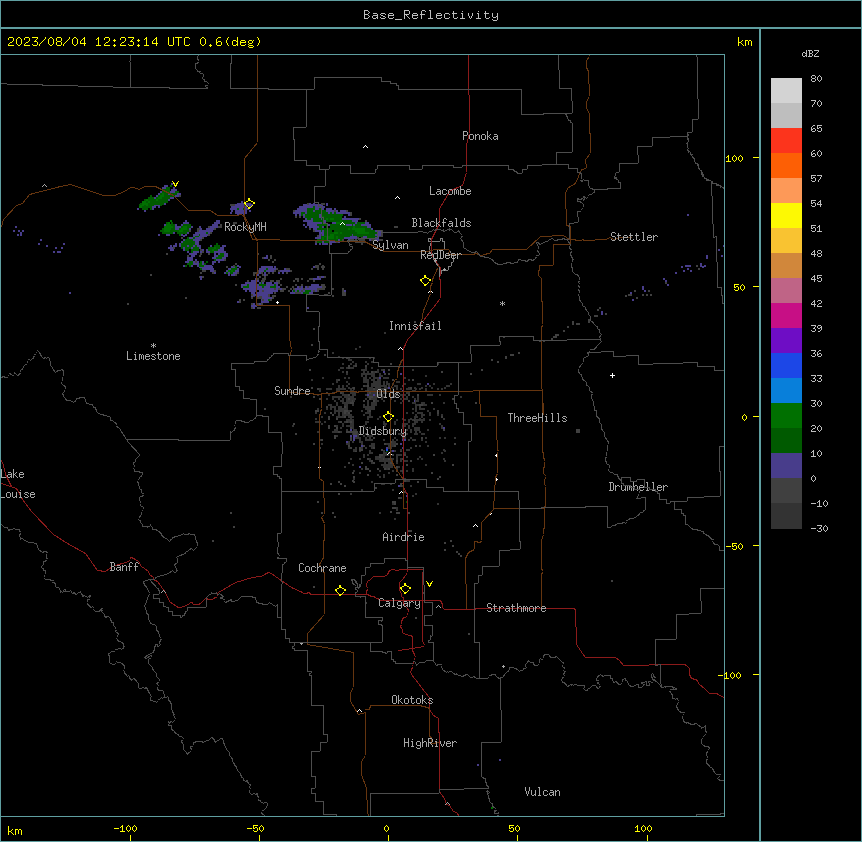
Task: Click the yellow v marker east of Calgary diamond
Action: click(429, 584)
